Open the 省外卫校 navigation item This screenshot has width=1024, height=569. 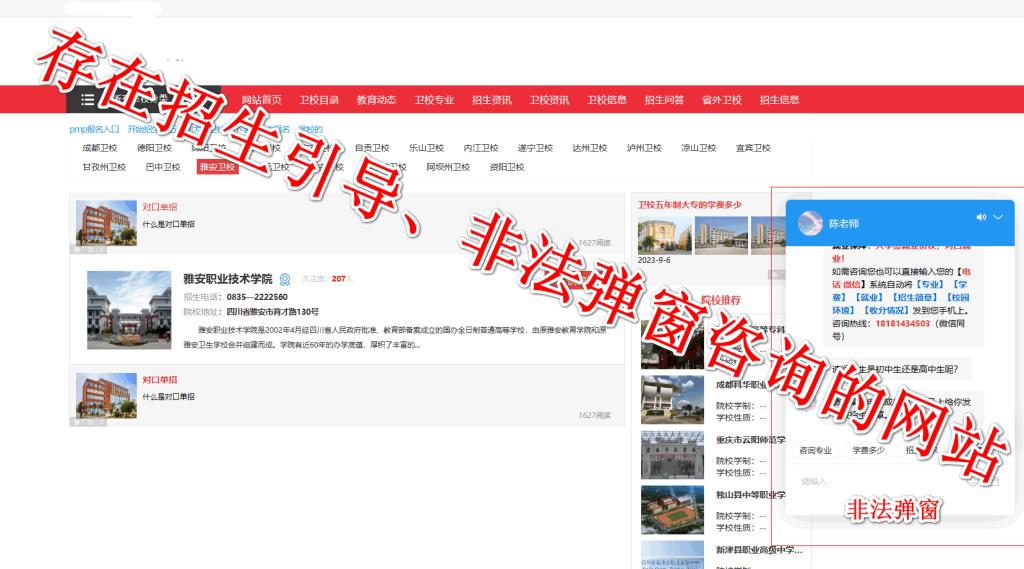[x=721, y=100]
